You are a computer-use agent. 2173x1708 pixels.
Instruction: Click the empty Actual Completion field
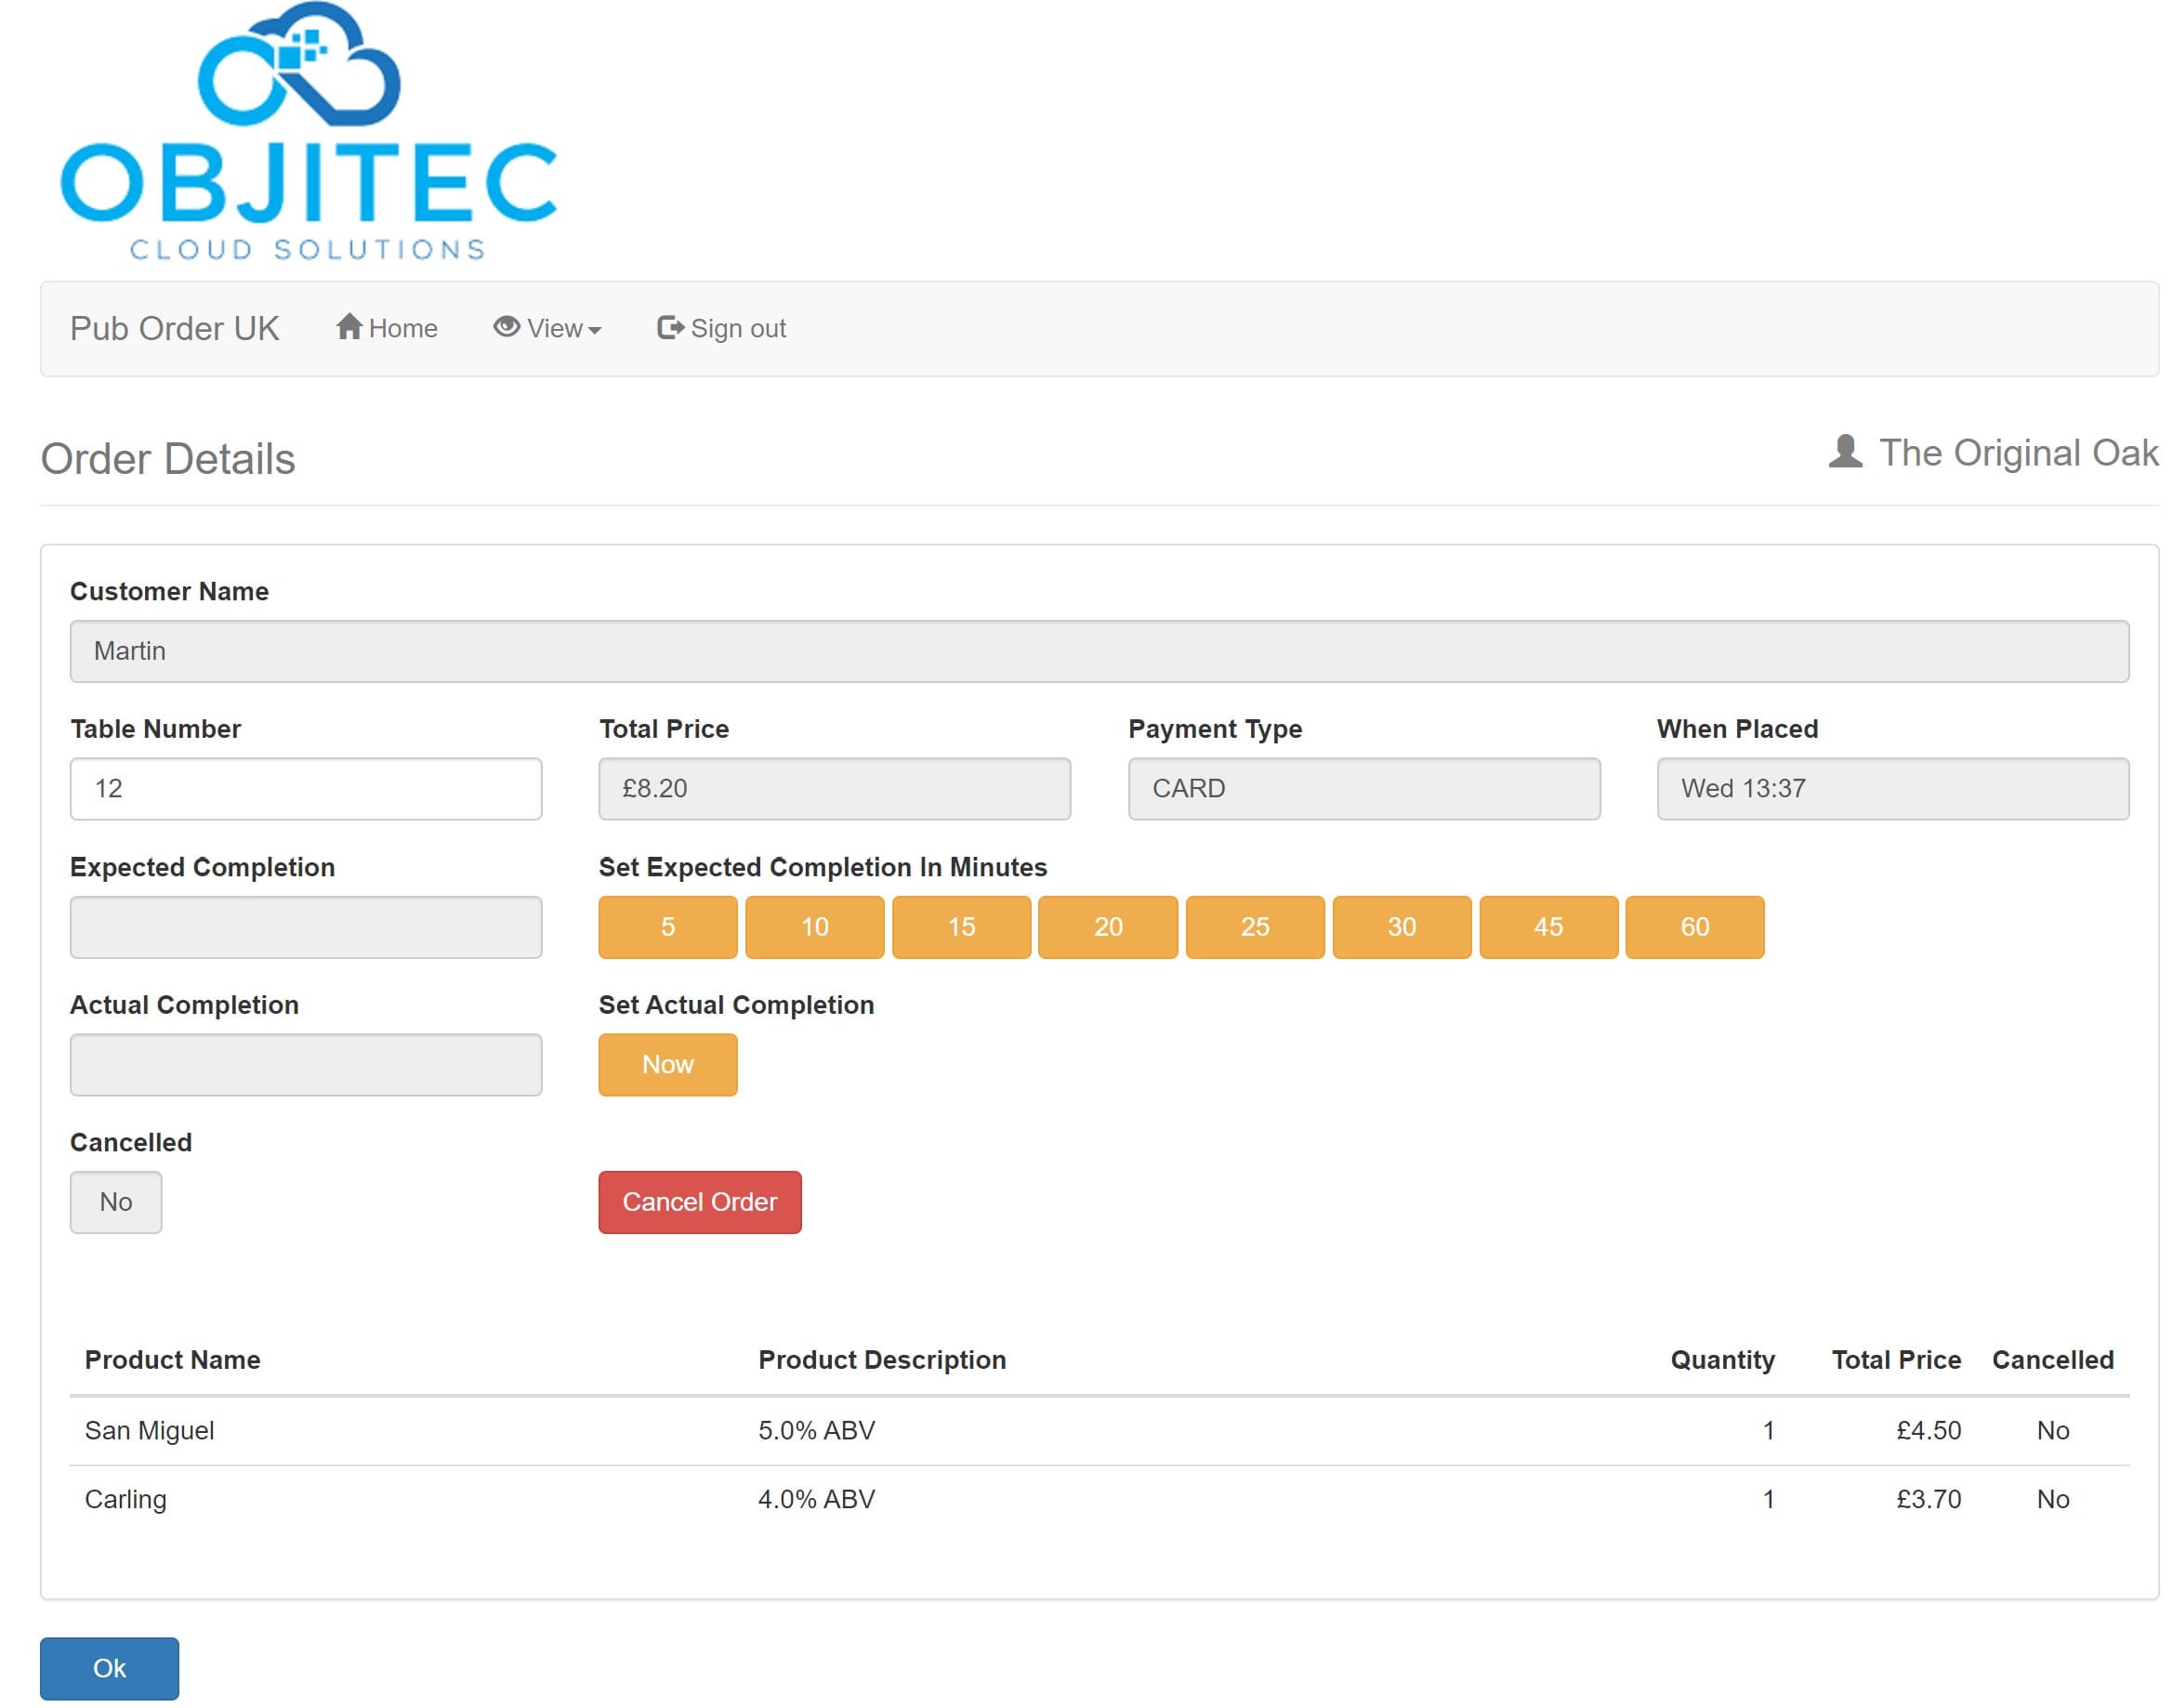pos(306,1066)
